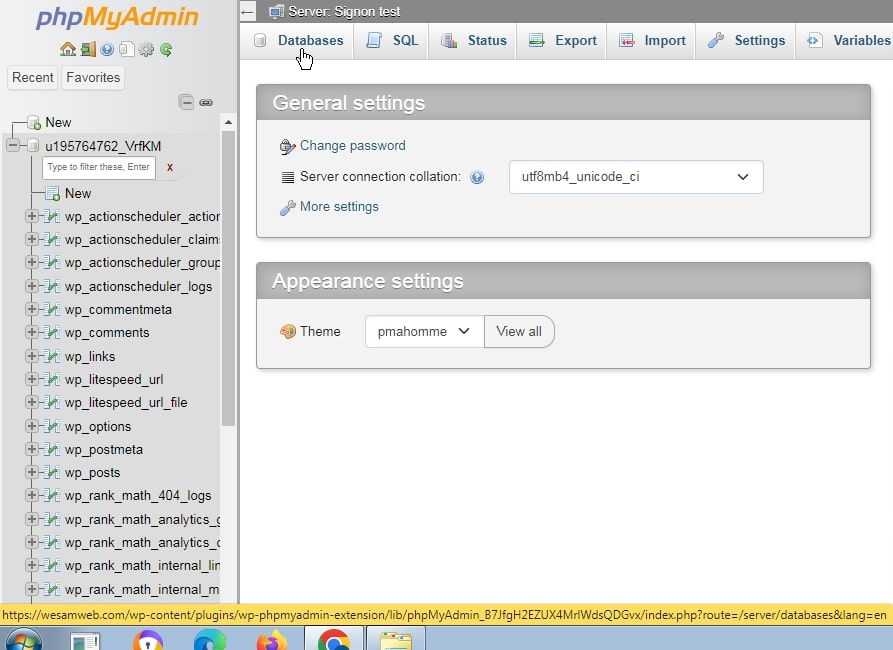Click the wp_comments table icon
Image resolution: width=893 pixels, height=650 pixels.
[52, 332]
